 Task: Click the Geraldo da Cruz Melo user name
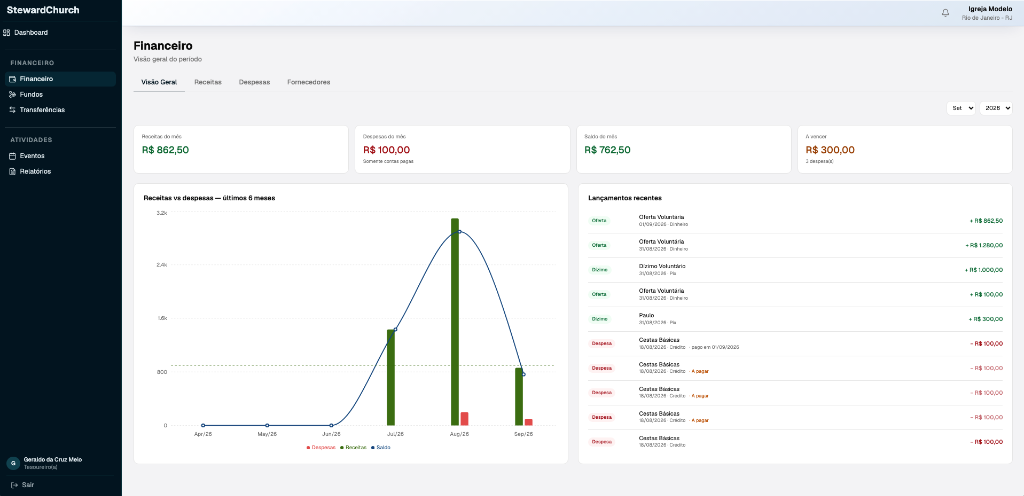point(53,459)
